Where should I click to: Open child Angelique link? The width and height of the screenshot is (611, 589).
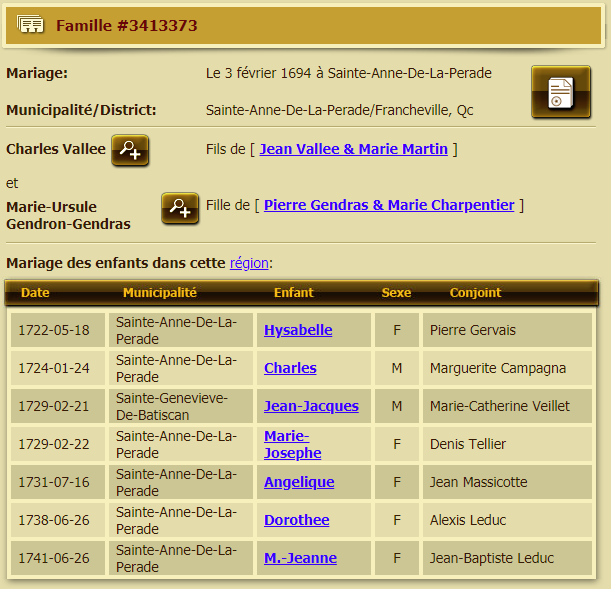click(299, 482)
